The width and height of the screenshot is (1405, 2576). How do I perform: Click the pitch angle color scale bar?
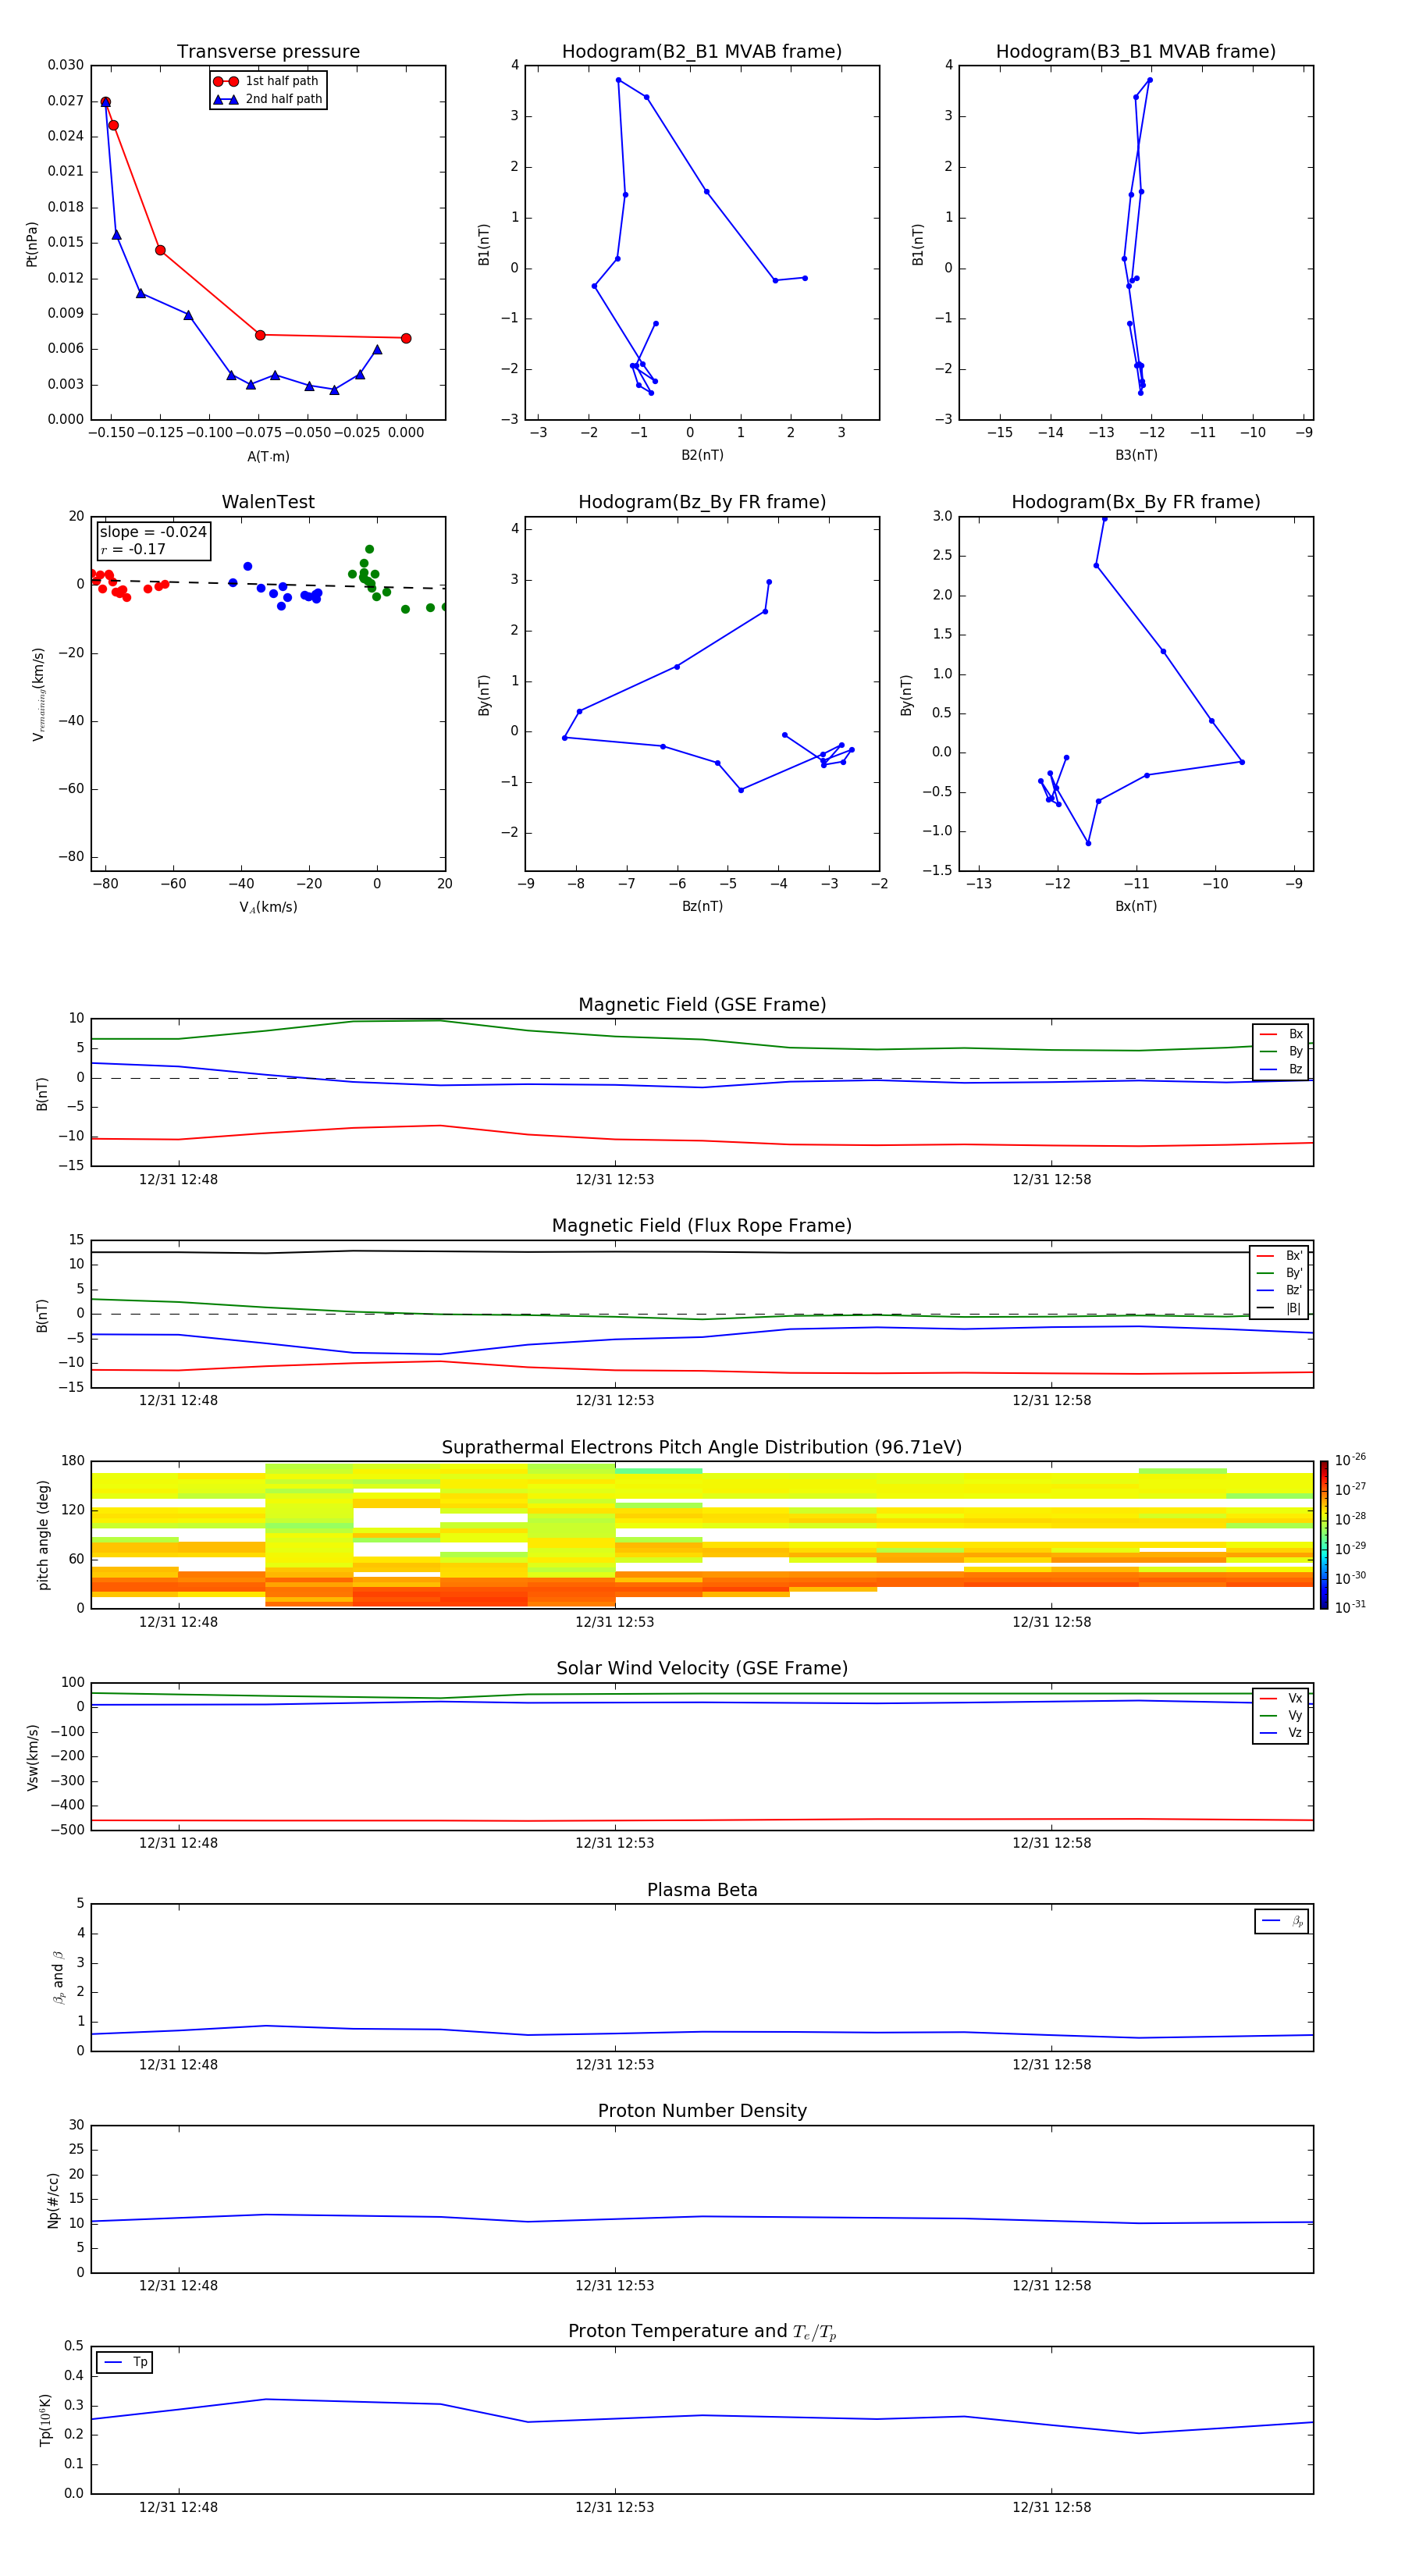tap(1324, 1535)
